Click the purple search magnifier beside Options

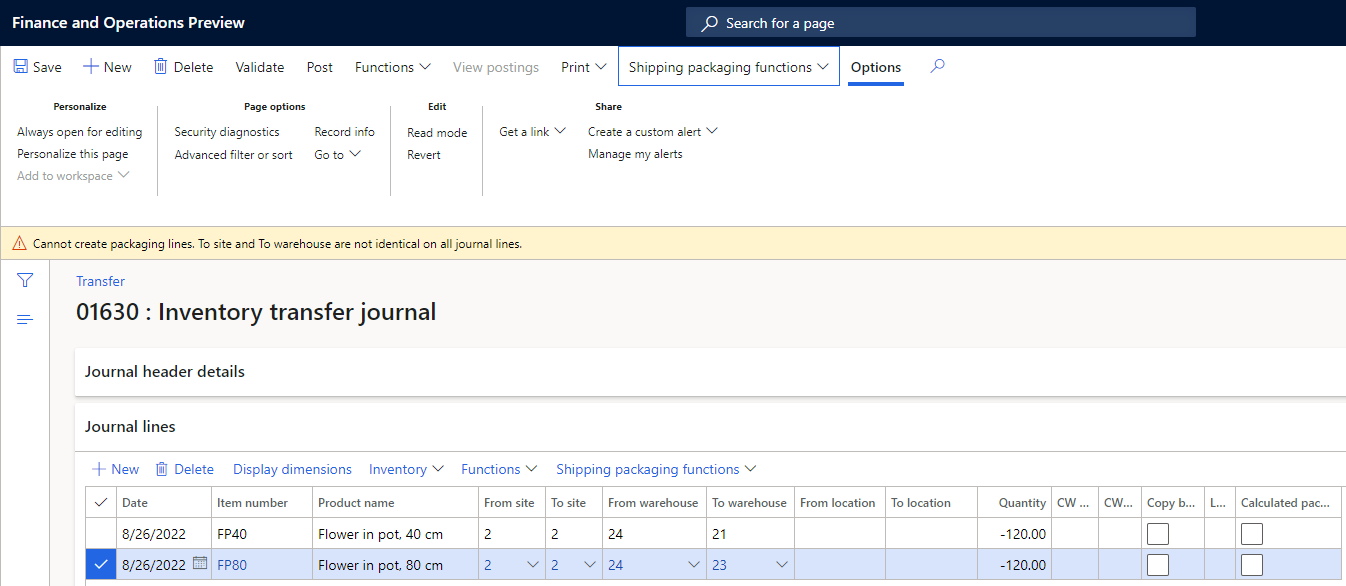(937, 67)
